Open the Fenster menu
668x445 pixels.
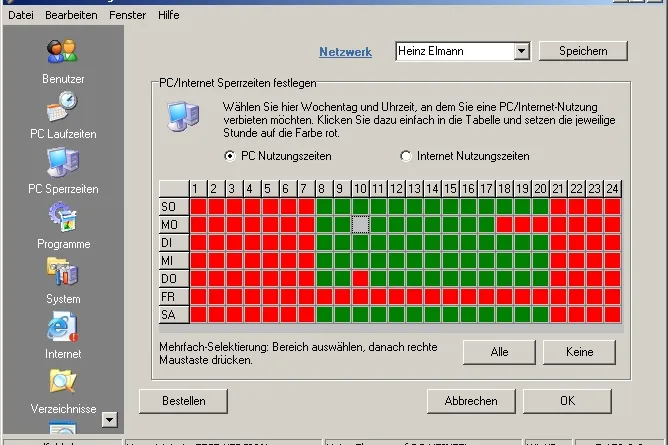coord(127,15)
